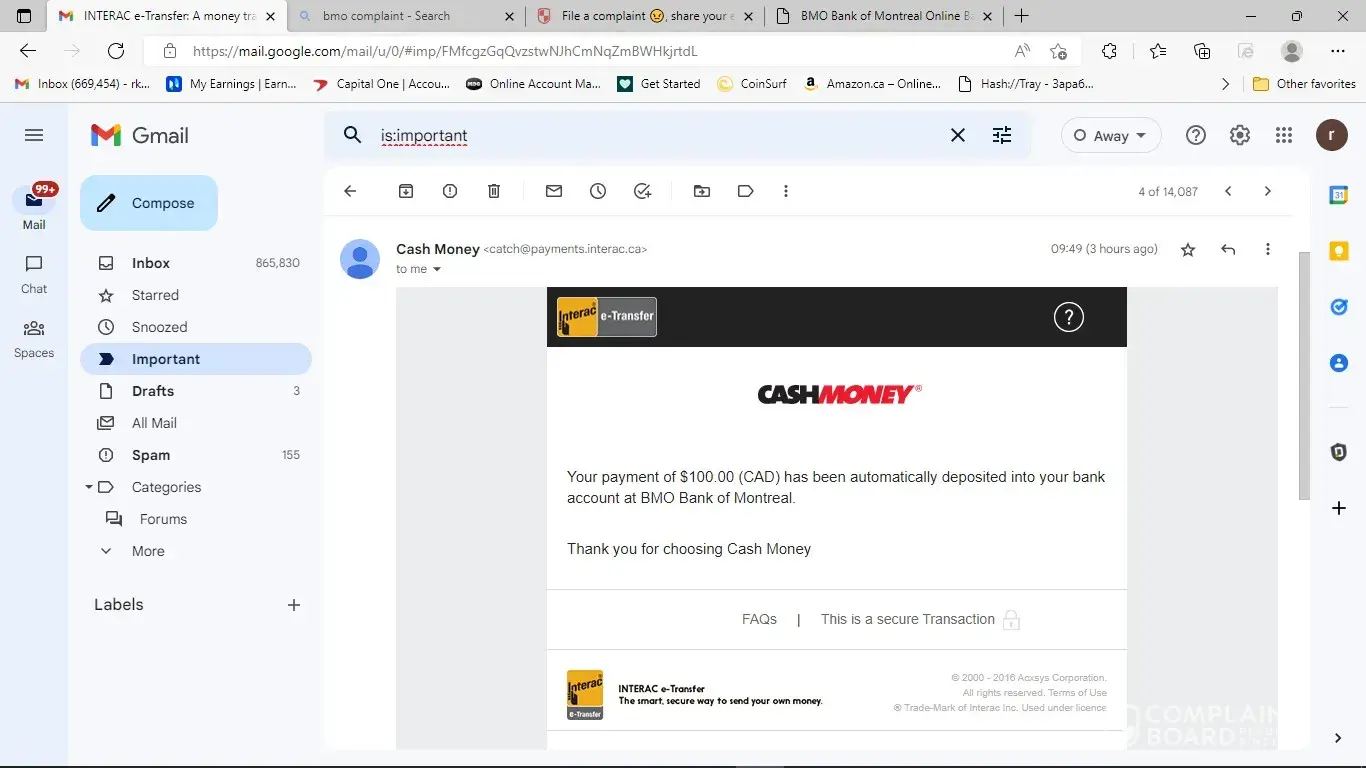Open the Inbox folder
Image resolution: width=1366 pixels, height=768 pixels.
pos(196,263)
